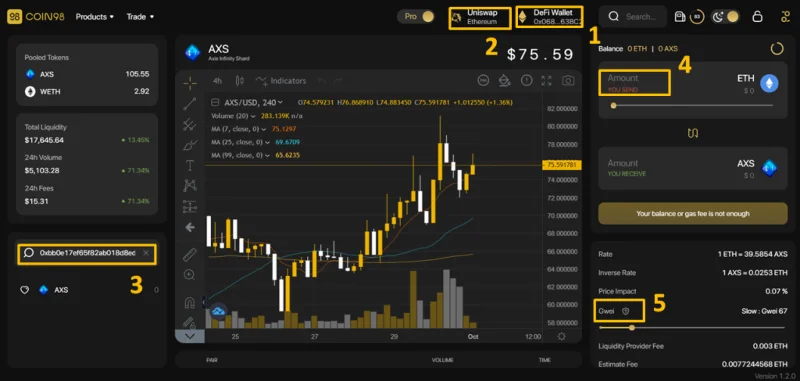Click the gas station icon
Image resolution: width=800 pixels, height=381 pixels.
(679, 17)
